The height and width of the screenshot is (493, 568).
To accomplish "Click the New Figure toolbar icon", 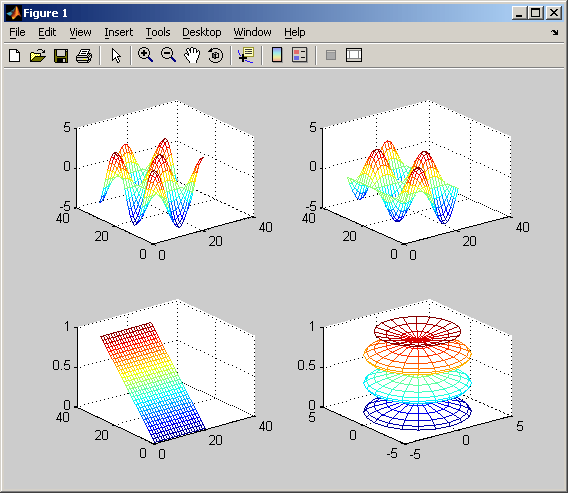I will [x=14, y=55].
